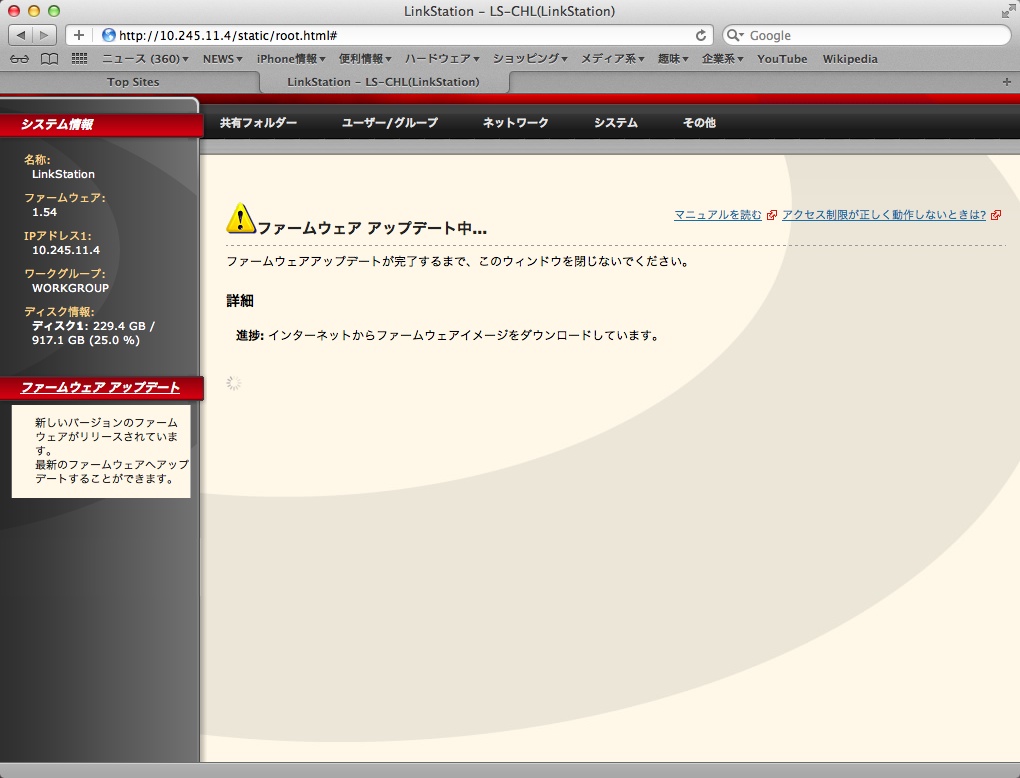
Task: Switch to the Top Sites tab
Action: (133, 82)
